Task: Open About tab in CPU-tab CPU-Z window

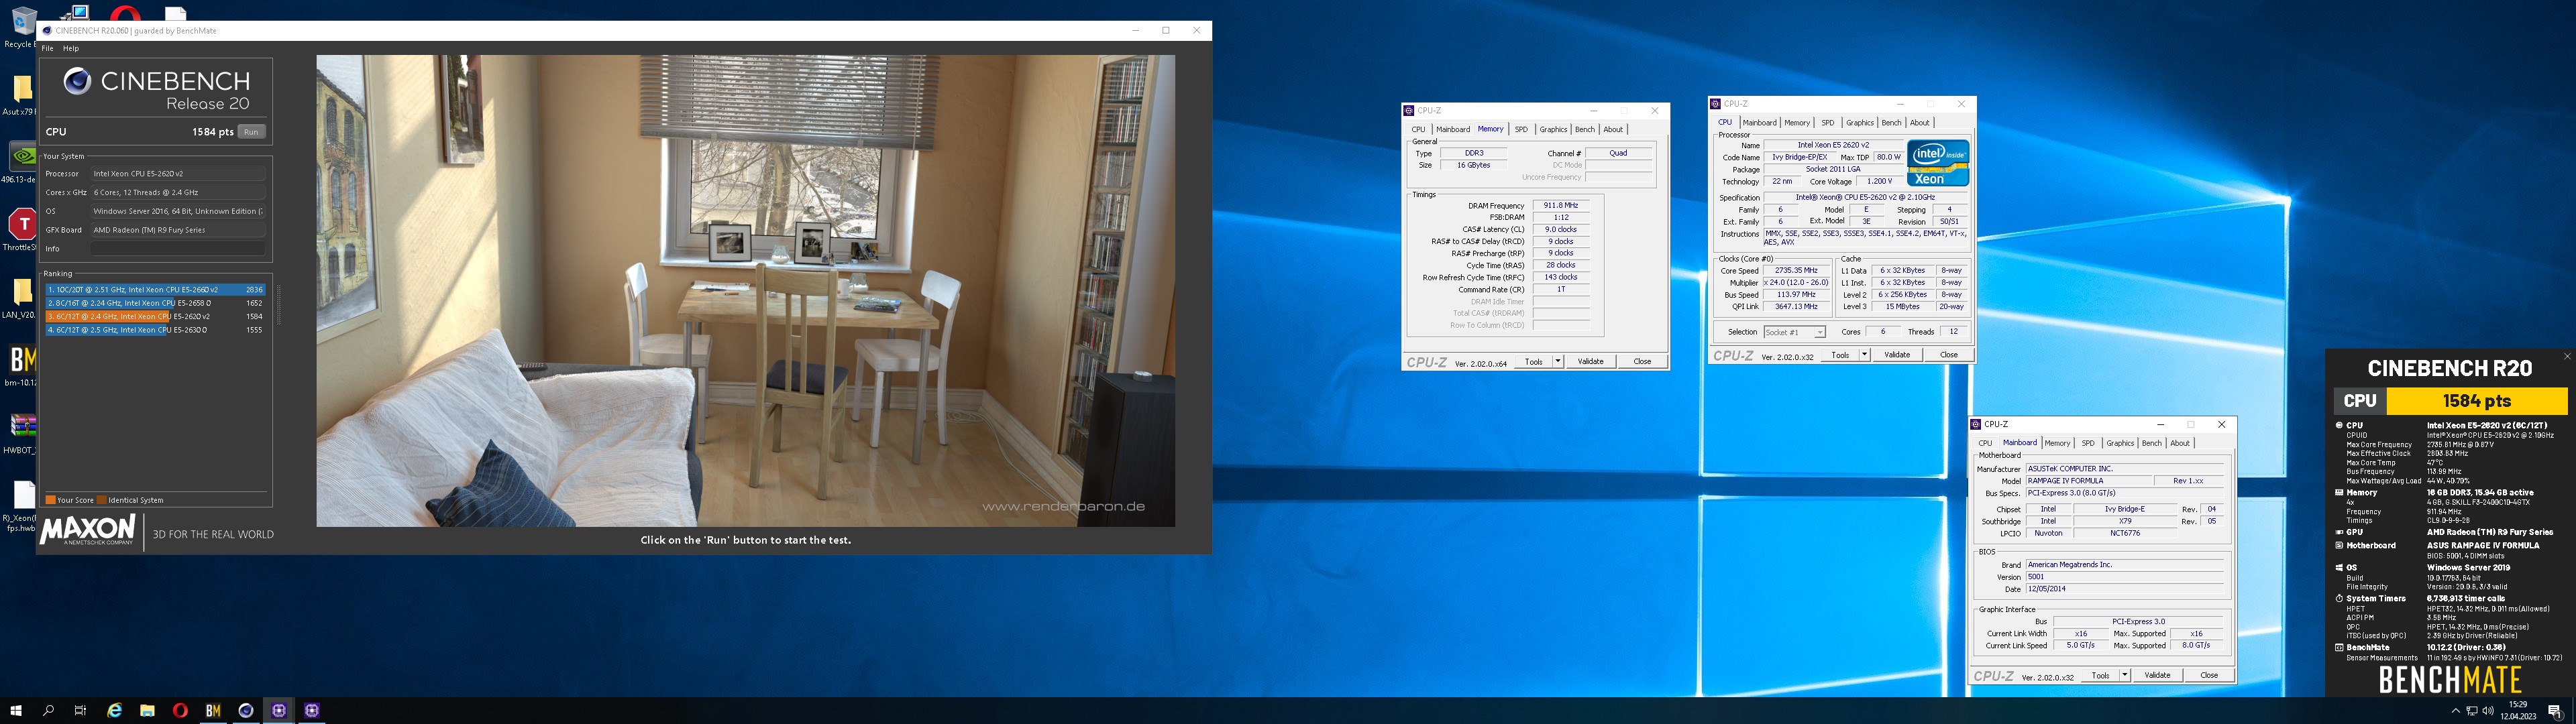Action: 1920,123
